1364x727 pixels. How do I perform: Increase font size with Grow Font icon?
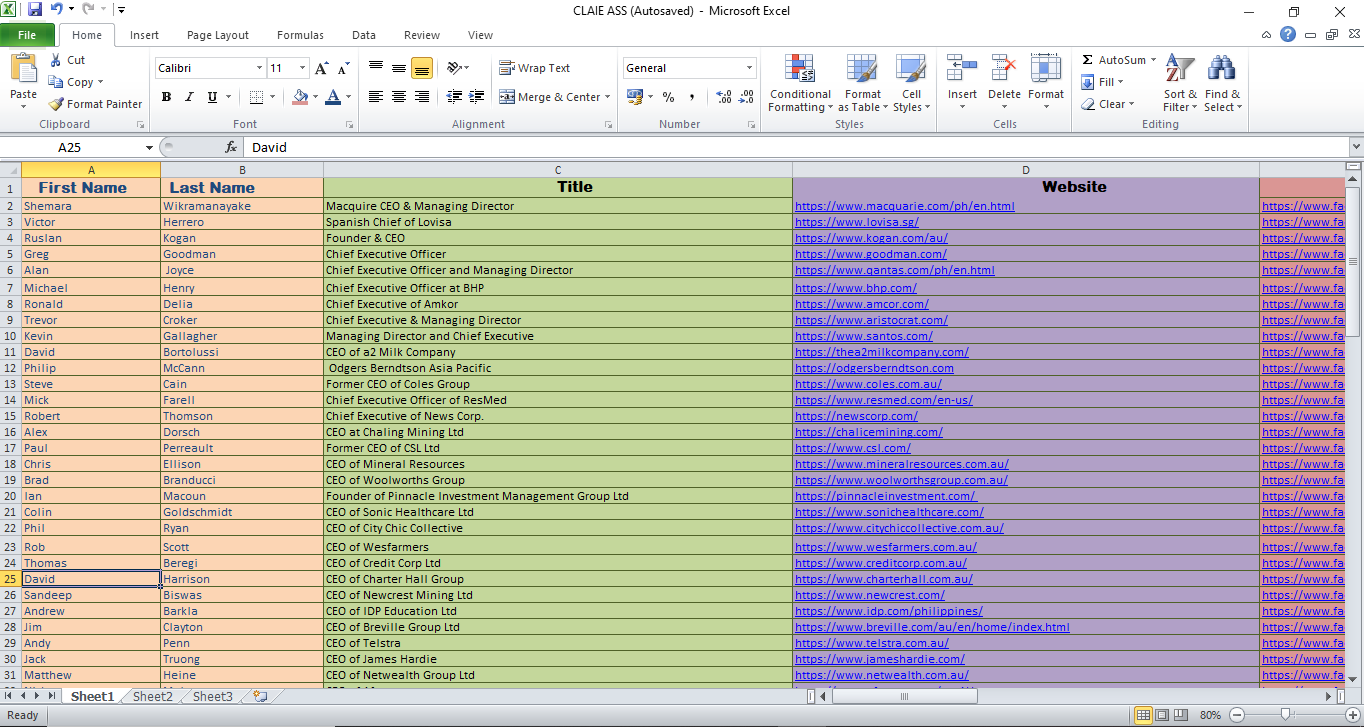click(321, 68)
